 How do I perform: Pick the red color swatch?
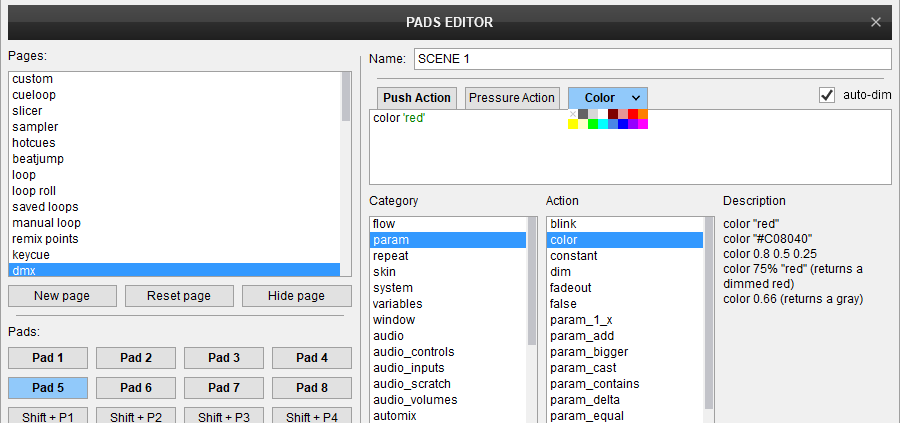click(633, 114)
